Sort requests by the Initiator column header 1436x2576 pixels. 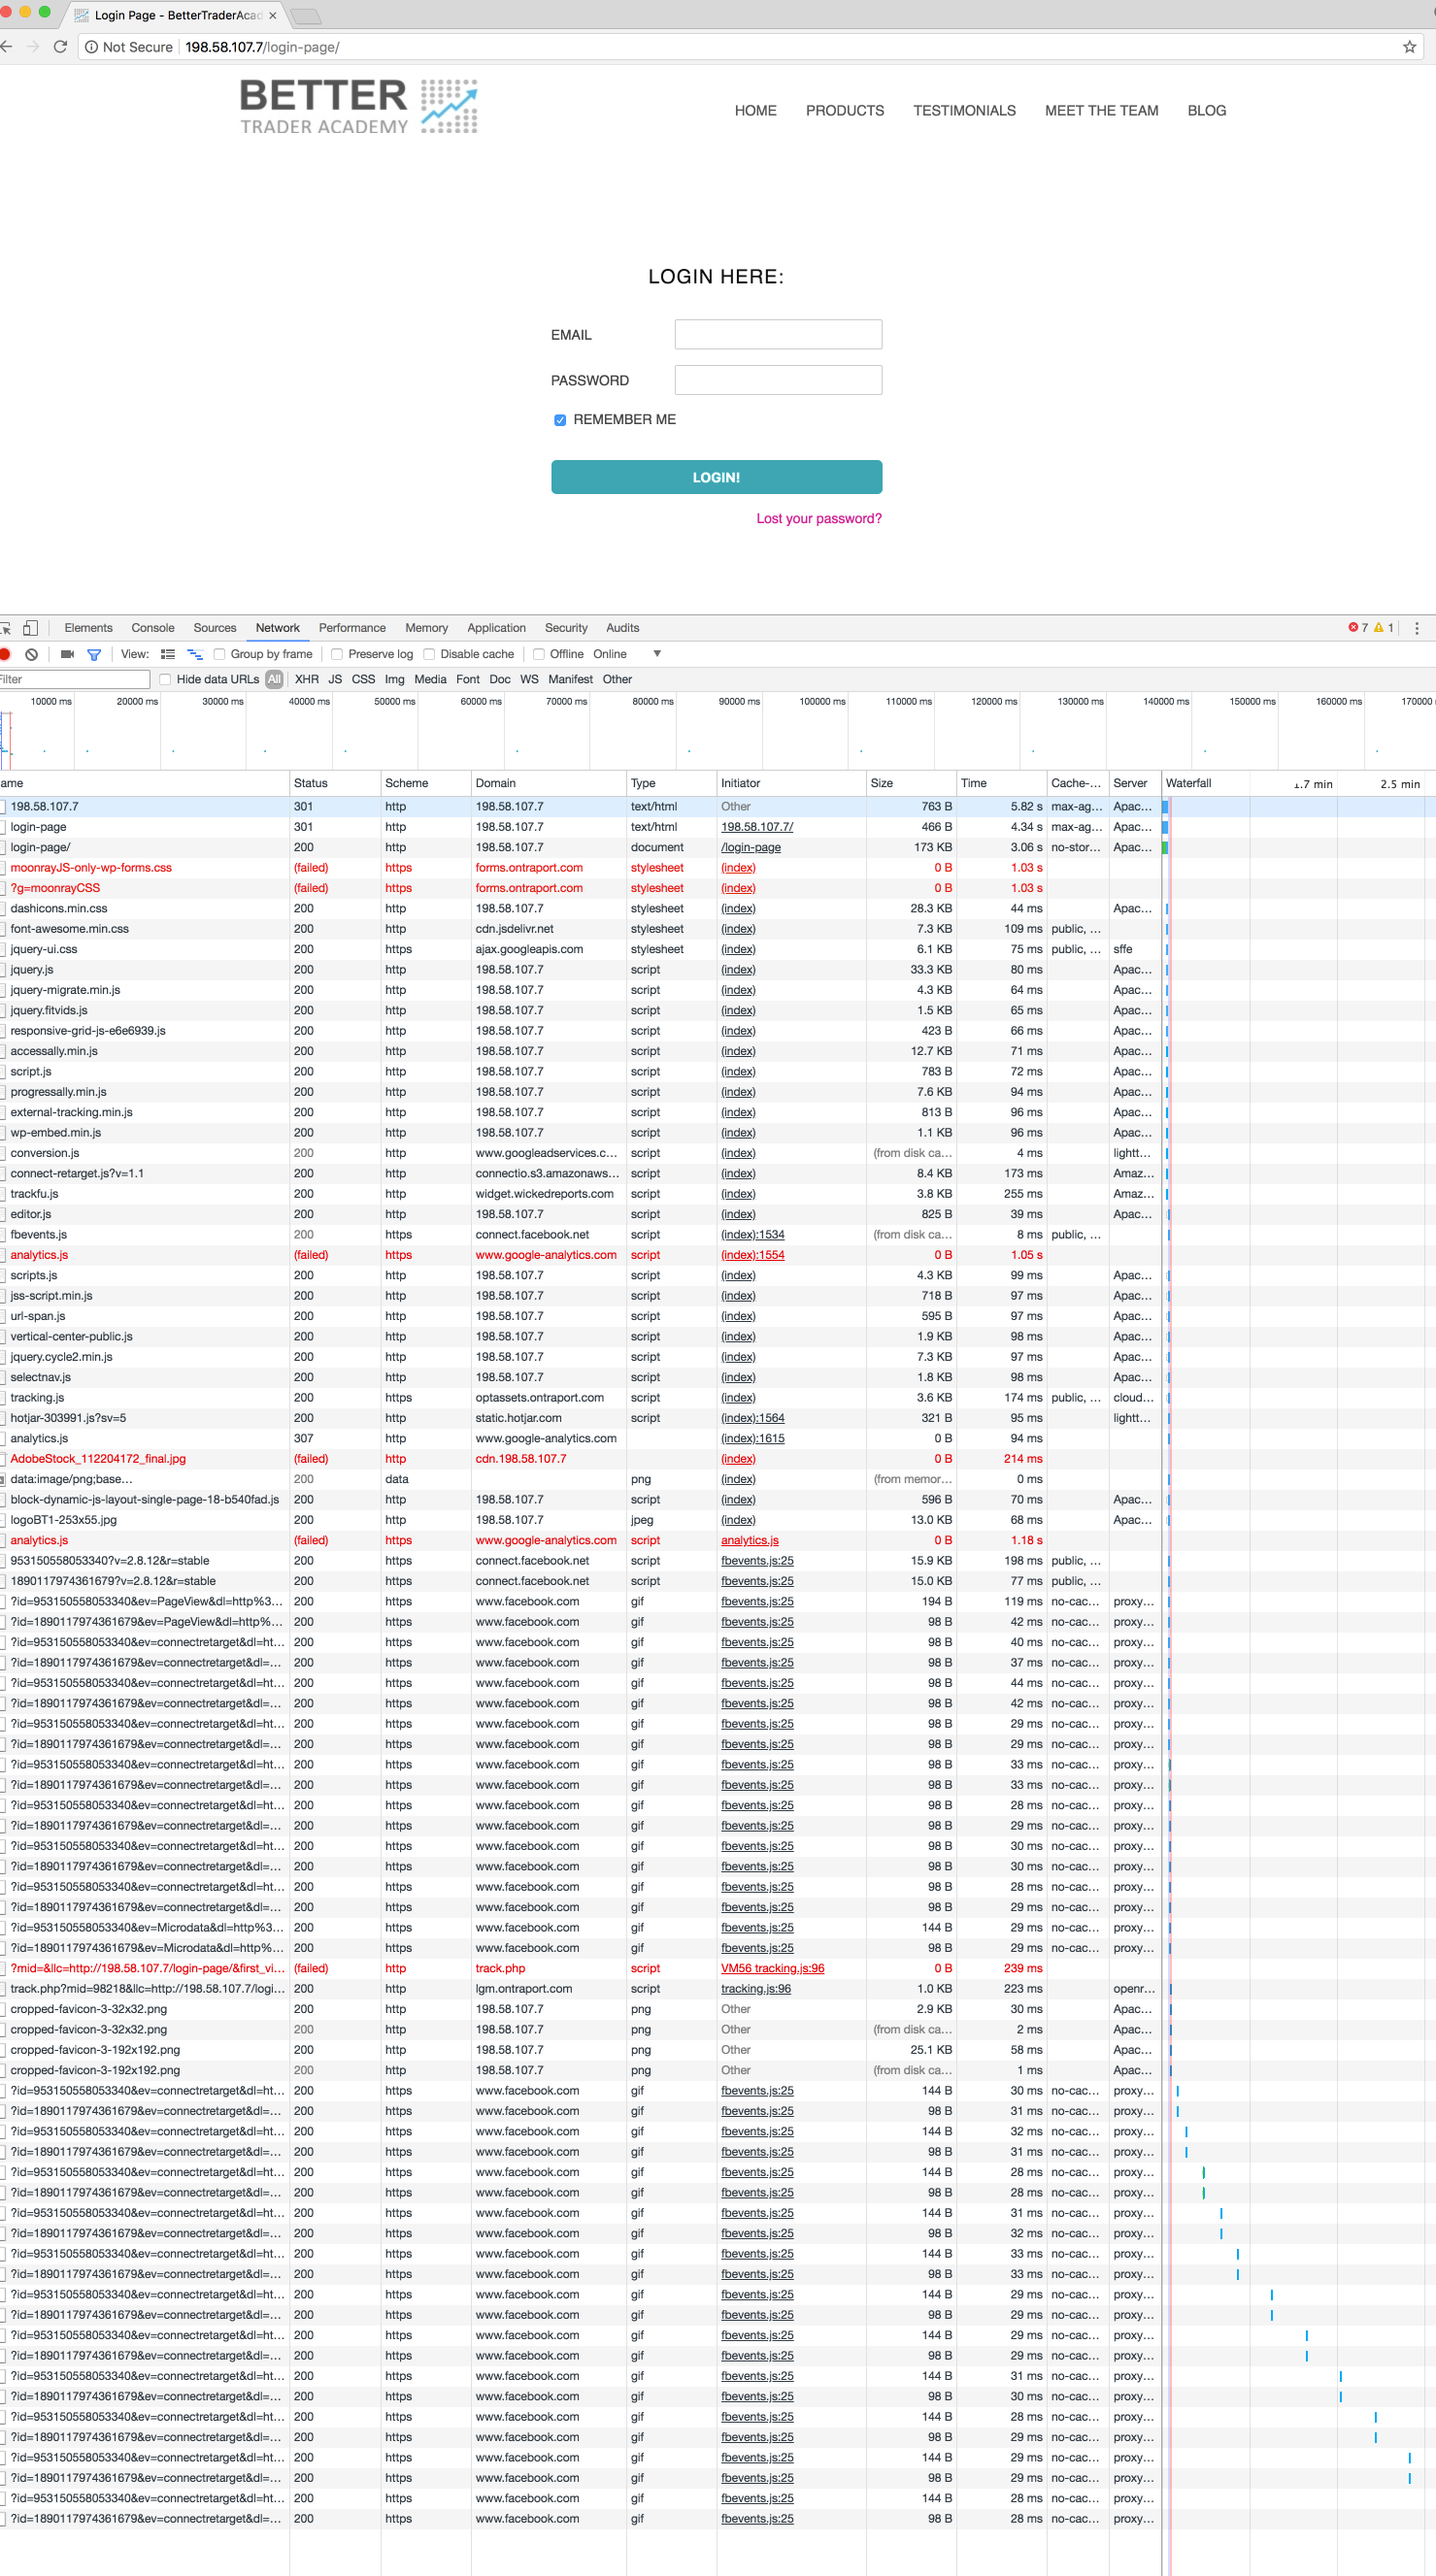(x=791, y=783)
